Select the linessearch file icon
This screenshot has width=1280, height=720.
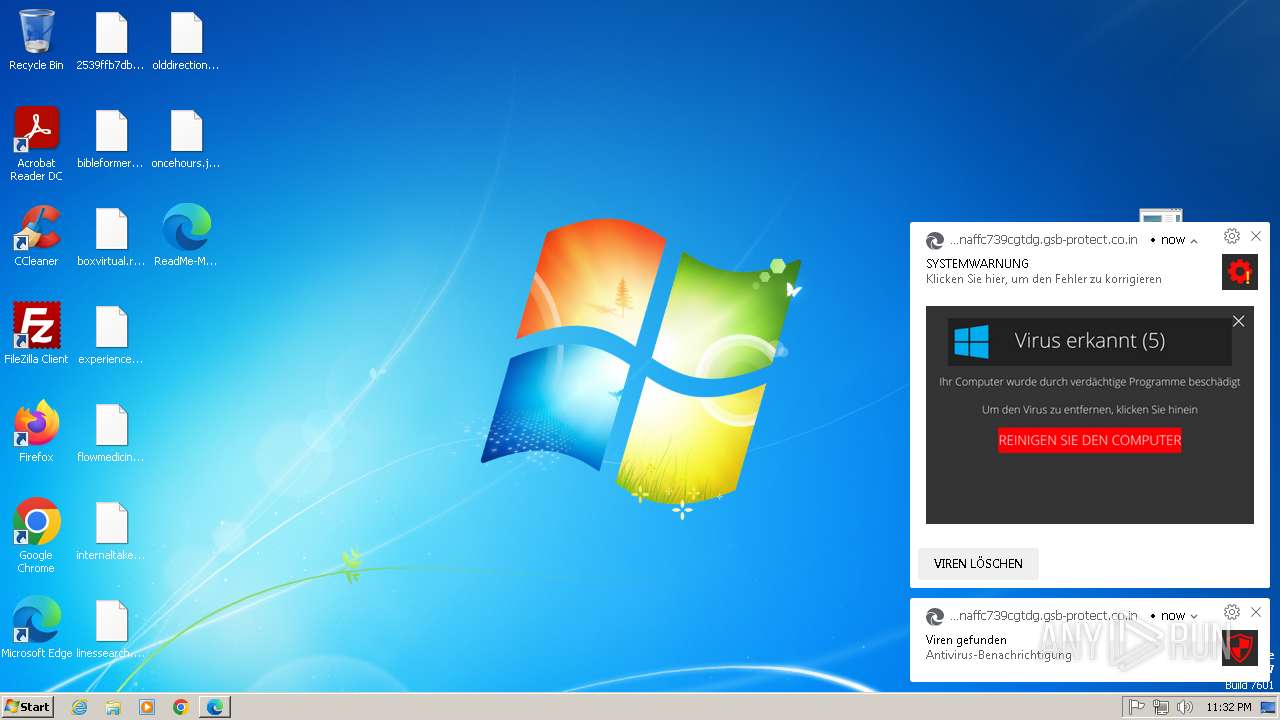(x=111, y=628)
